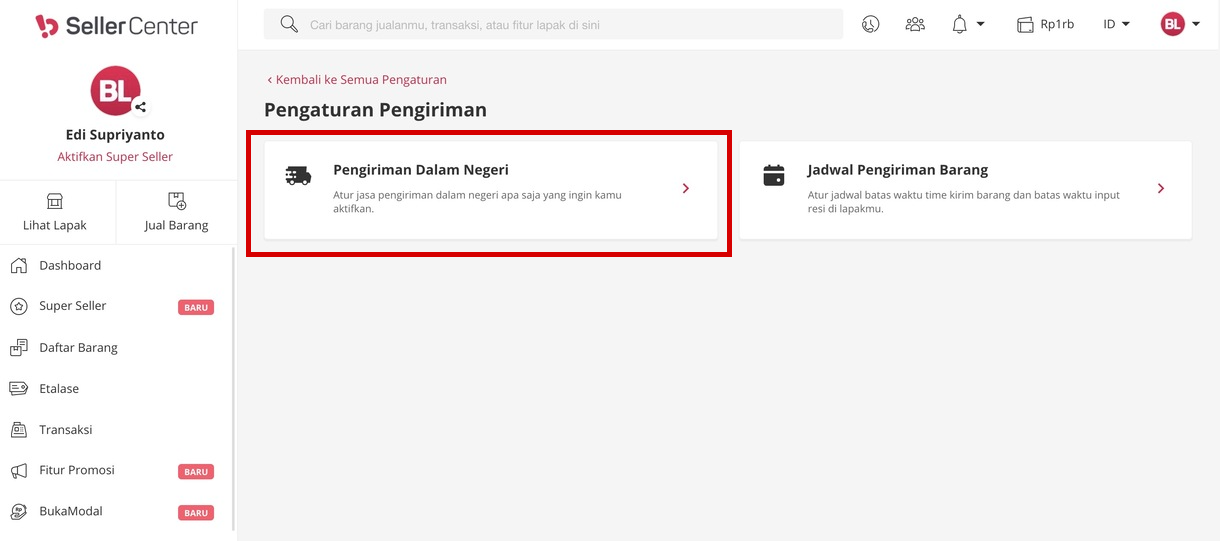Image resolution: width=1220 pixels, height=541 pixels.
Task: Click the Jual Barang add-product icon
Action: coord(177,201)
